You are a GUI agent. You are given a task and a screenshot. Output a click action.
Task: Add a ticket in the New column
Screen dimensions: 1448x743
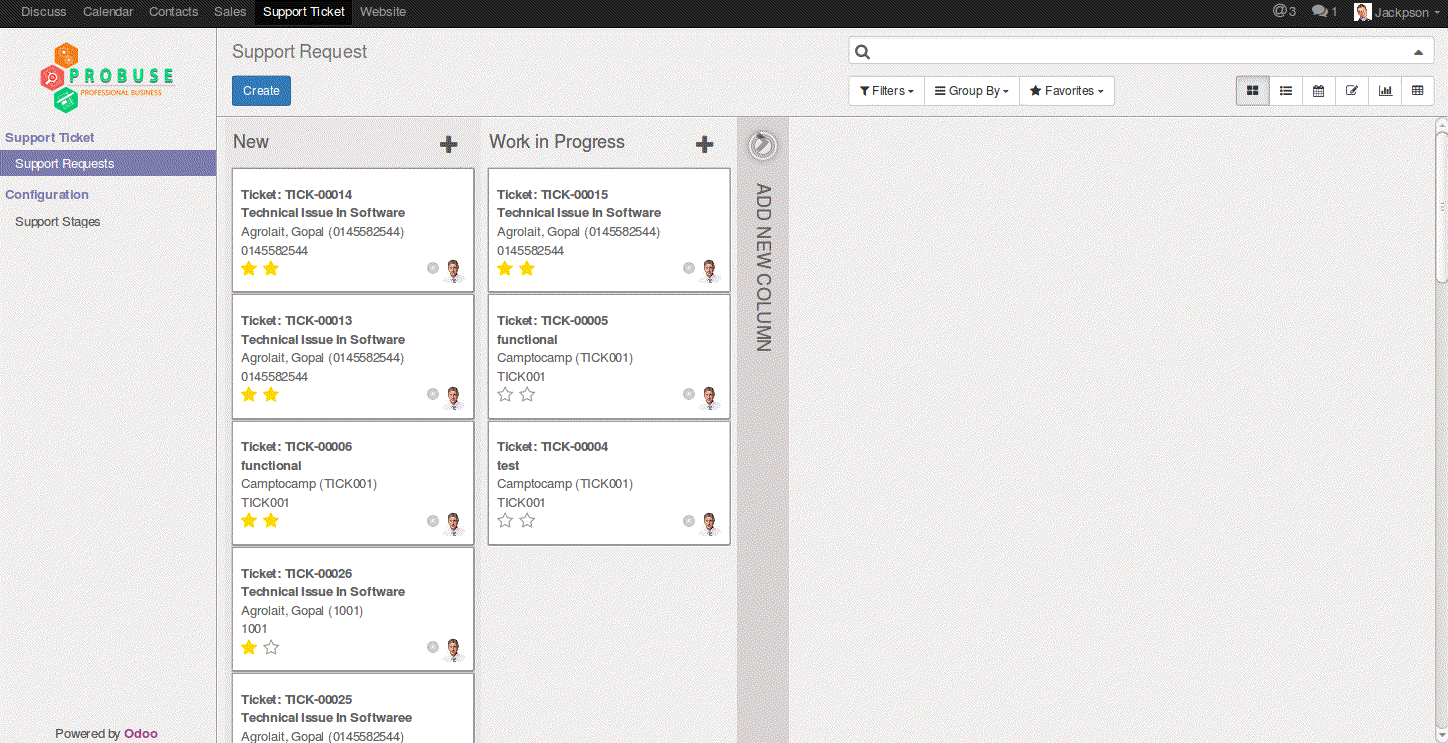(x=449, y=144)
